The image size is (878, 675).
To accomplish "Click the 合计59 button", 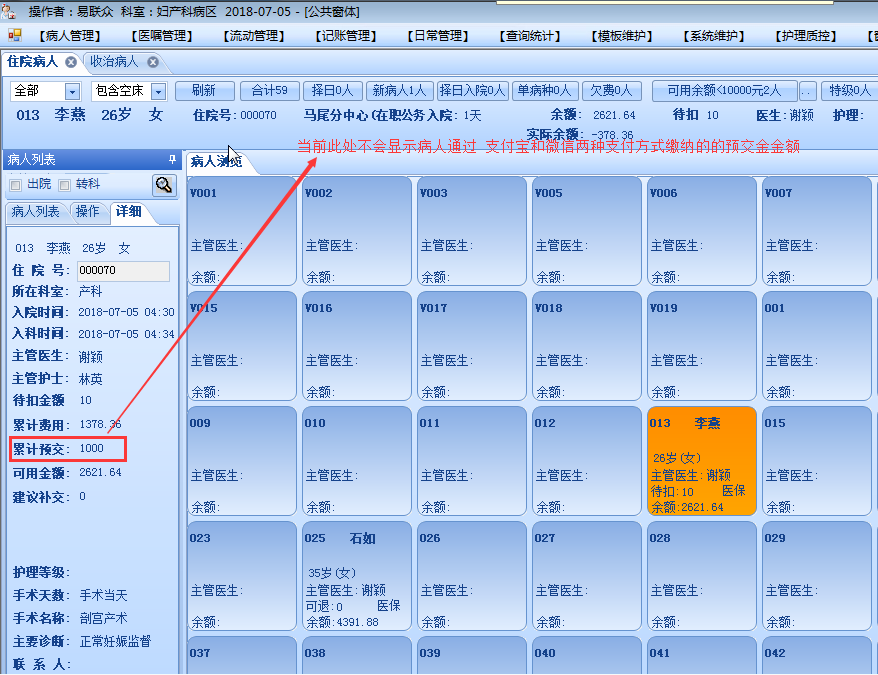I will (x=269, y=91).
